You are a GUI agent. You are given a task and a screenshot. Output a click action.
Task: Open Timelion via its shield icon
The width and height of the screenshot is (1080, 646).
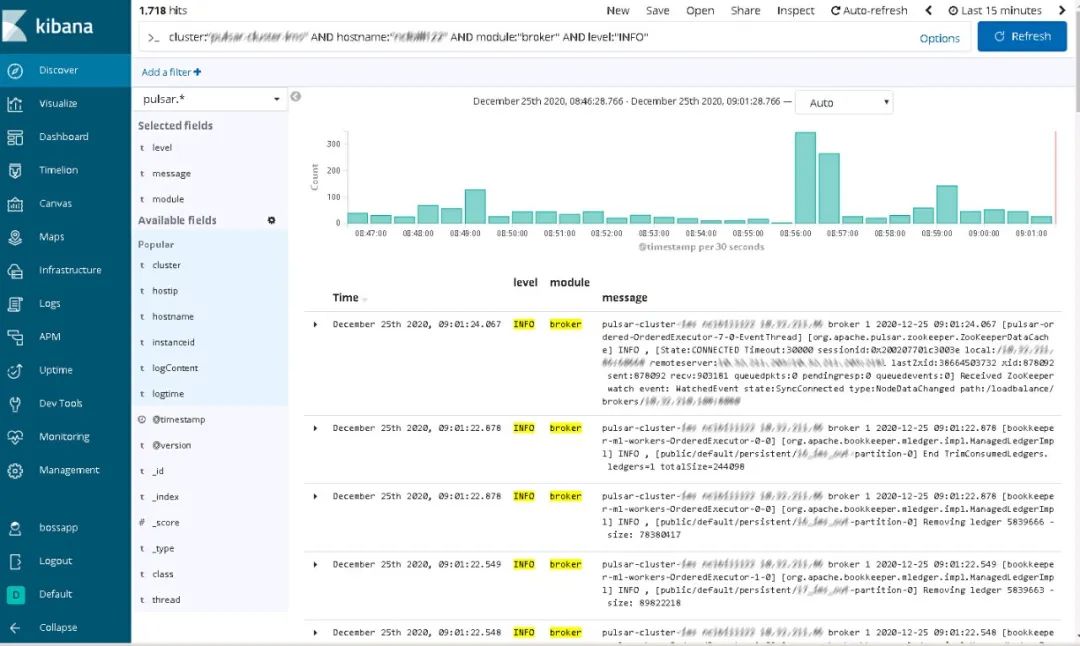(x=15, y=170)
